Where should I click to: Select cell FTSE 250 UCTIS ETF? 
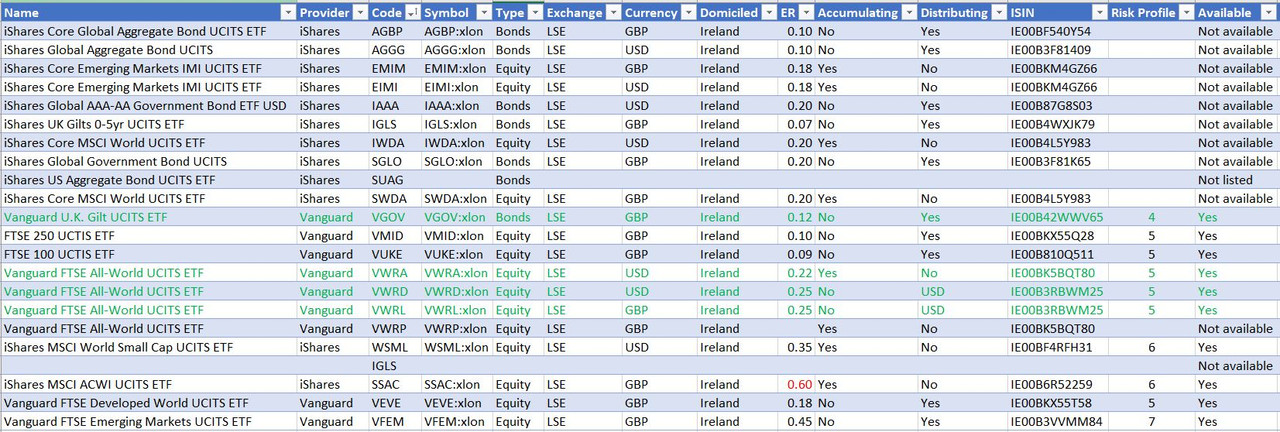pos(149,236)
